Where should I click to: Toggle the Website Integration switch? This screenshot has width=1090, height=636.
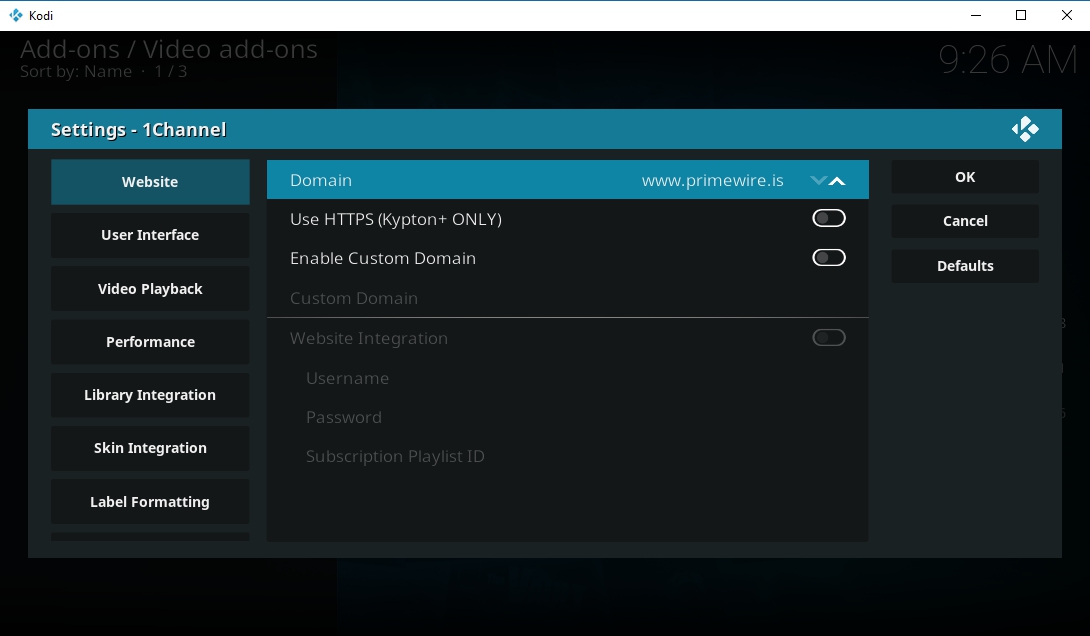828,338
